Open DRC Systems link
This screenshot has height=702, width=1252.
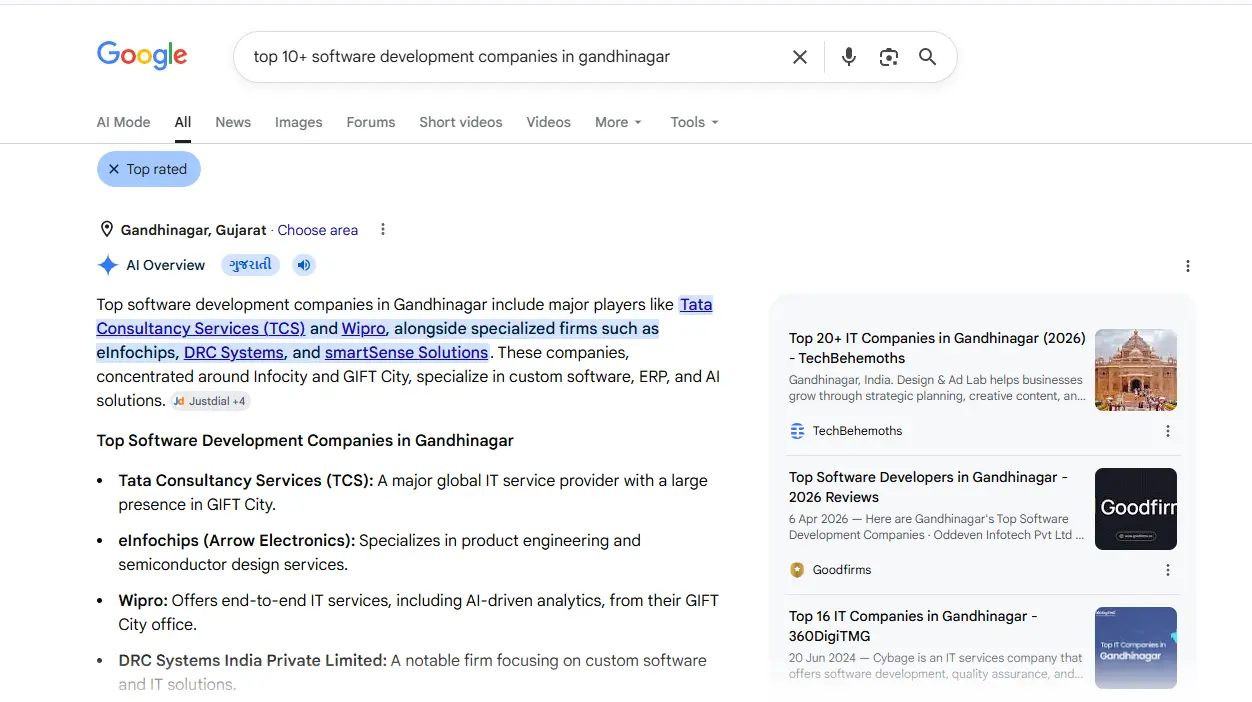tap(234, 352)
